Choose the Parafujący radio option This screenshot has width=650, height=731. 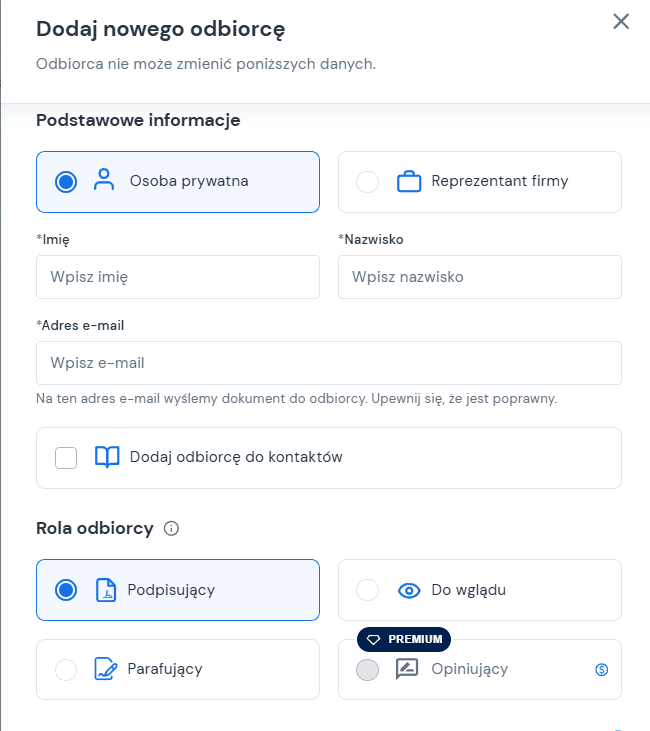click(66, 670)
